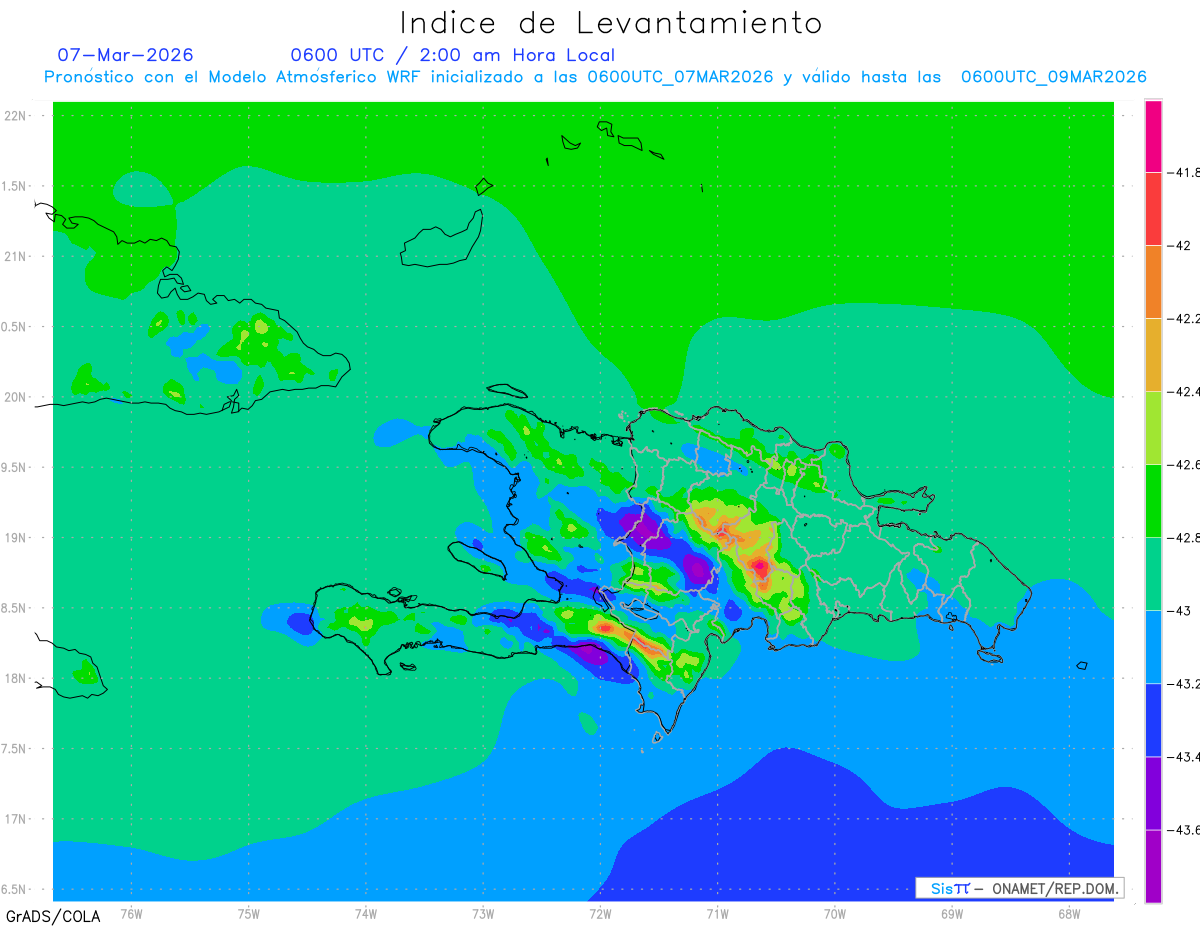
Task: Click the "20N" latitude label
Action: point(17,397)
